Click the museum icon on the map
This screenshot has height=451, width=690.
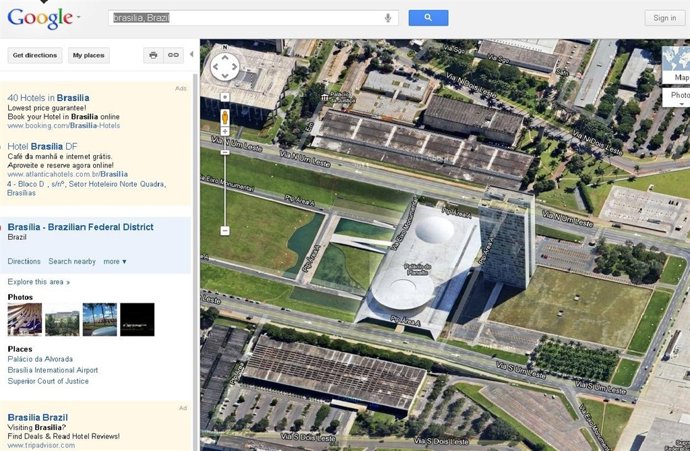(x=324, y=97)
